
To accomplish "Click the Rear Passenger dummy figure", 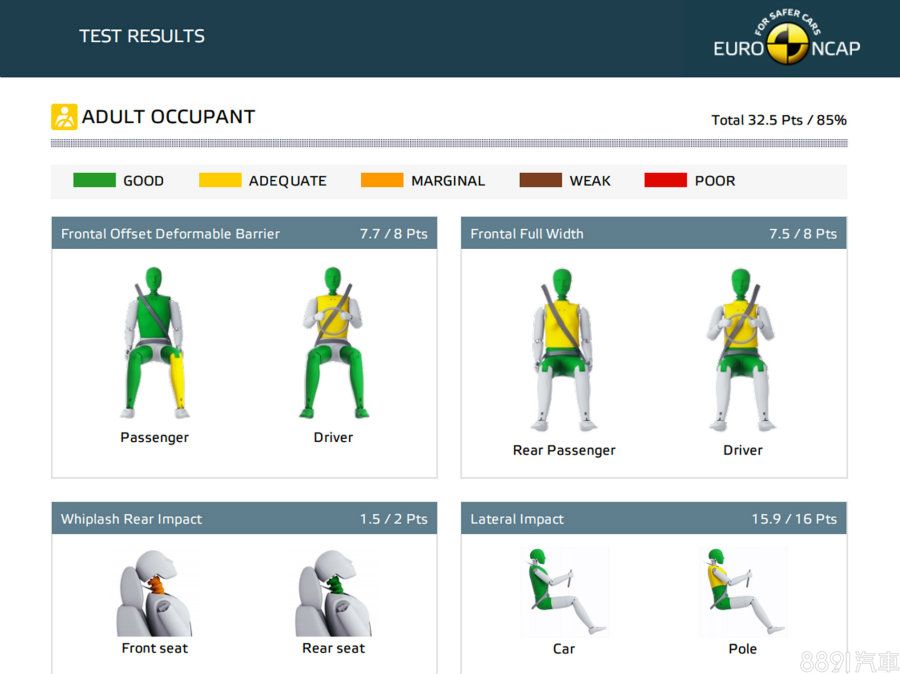I will (x=563, y=350).
